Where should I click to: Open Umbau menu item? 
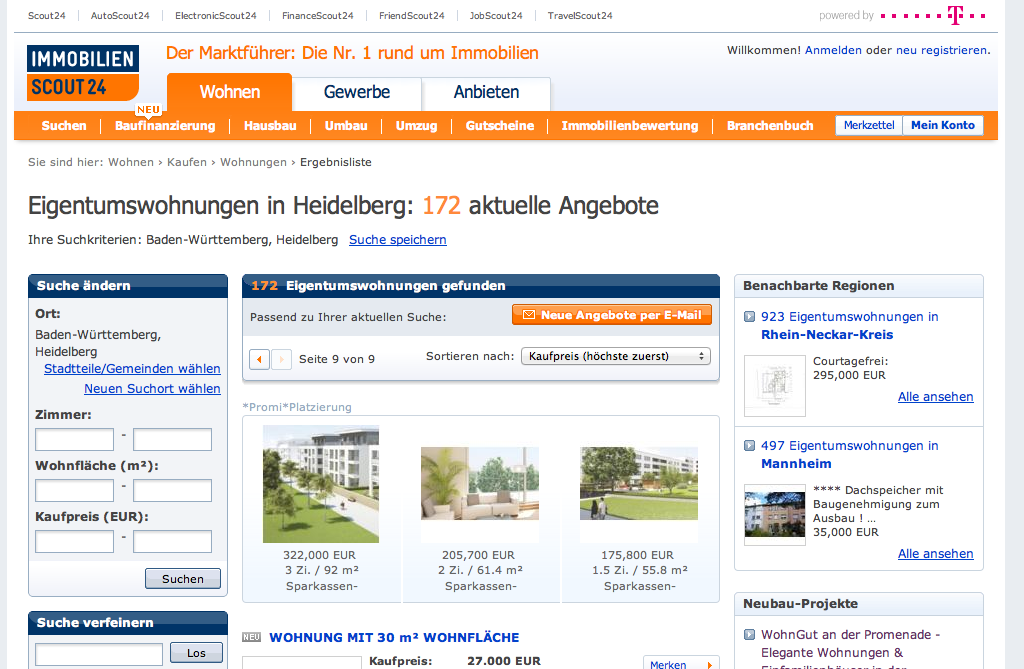(x=346, y=125)
